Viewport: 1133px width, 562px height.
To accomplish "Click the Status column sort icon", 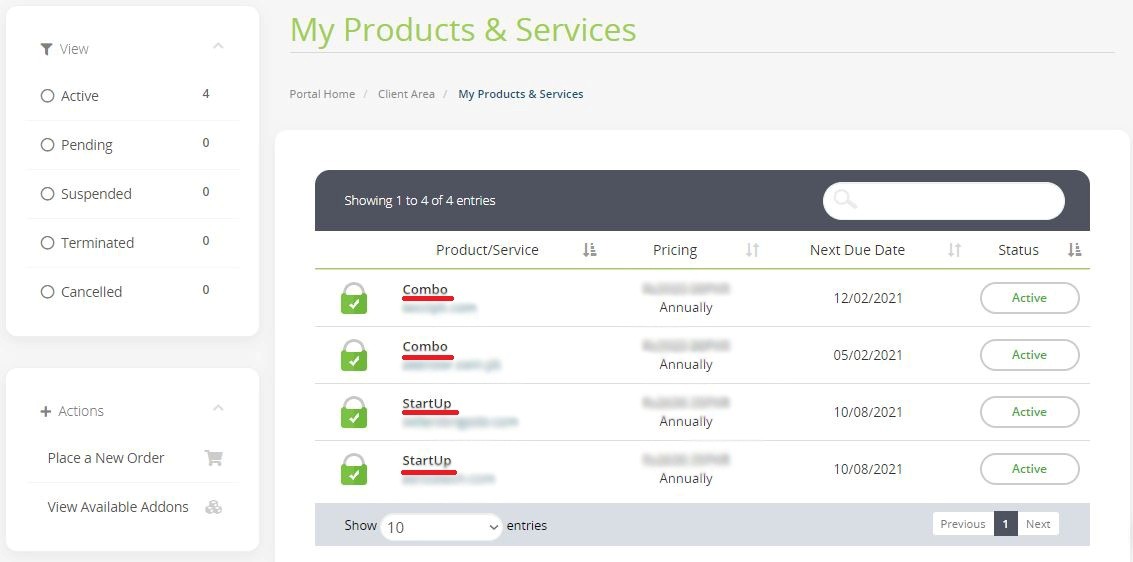I will (x=1074, y=250).
